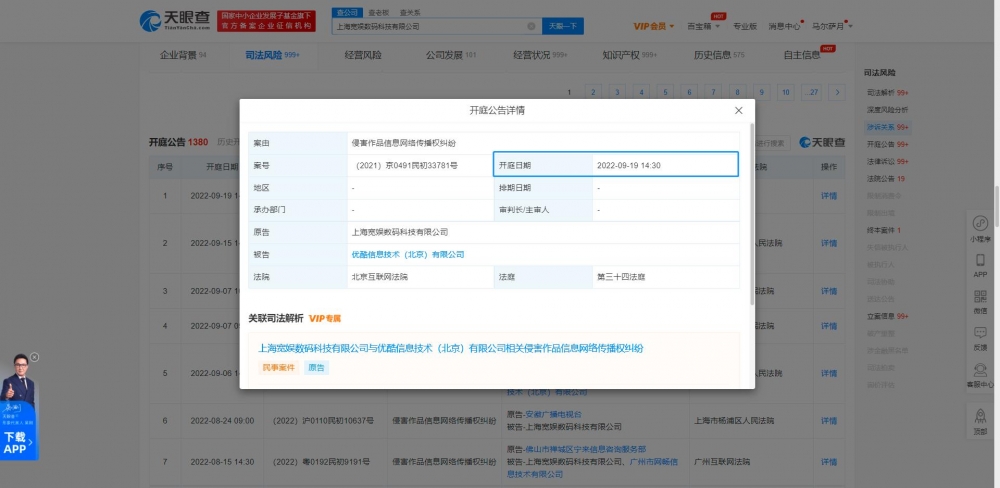
Task: Switch to the 司法风险 tab
Action: click(x=272, y=55)
